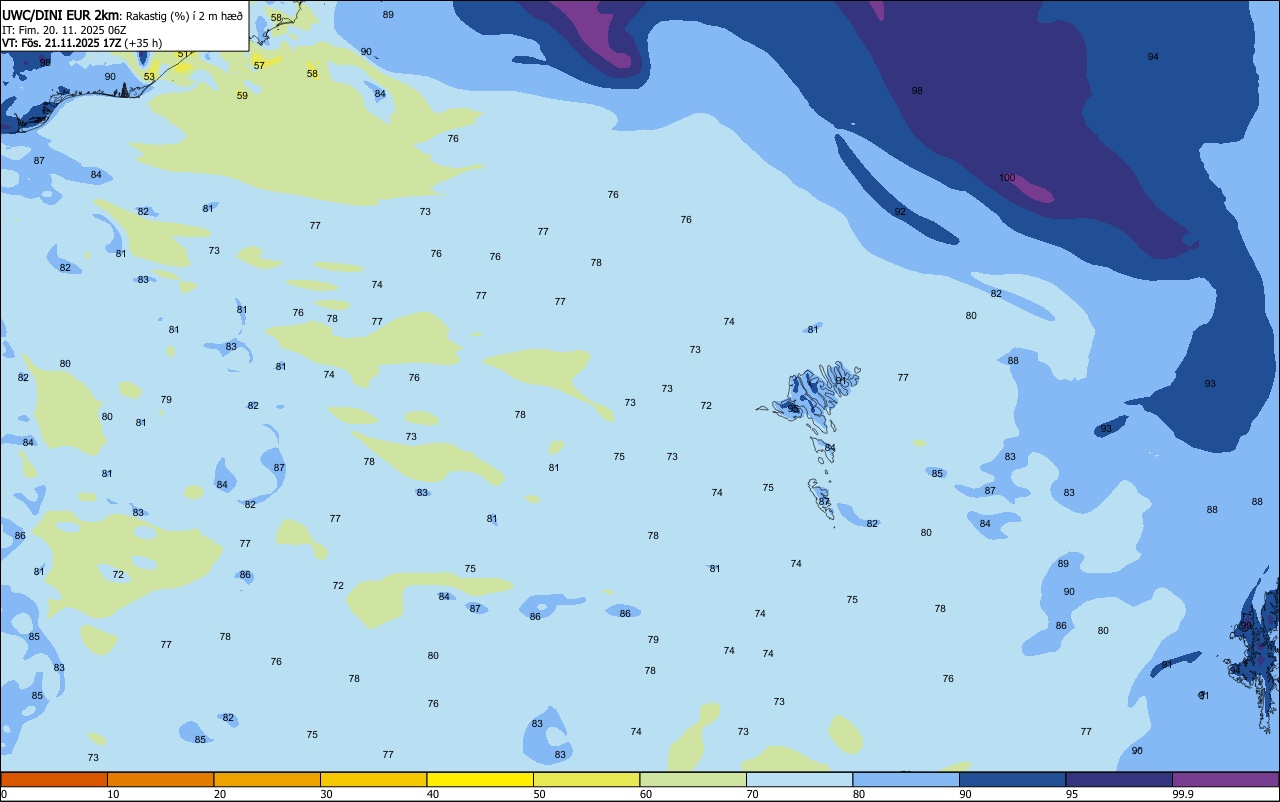Click the 80–90 medium blue legend swatch
This screenshot has width=1280, height=802.
(x=906, y=779)
